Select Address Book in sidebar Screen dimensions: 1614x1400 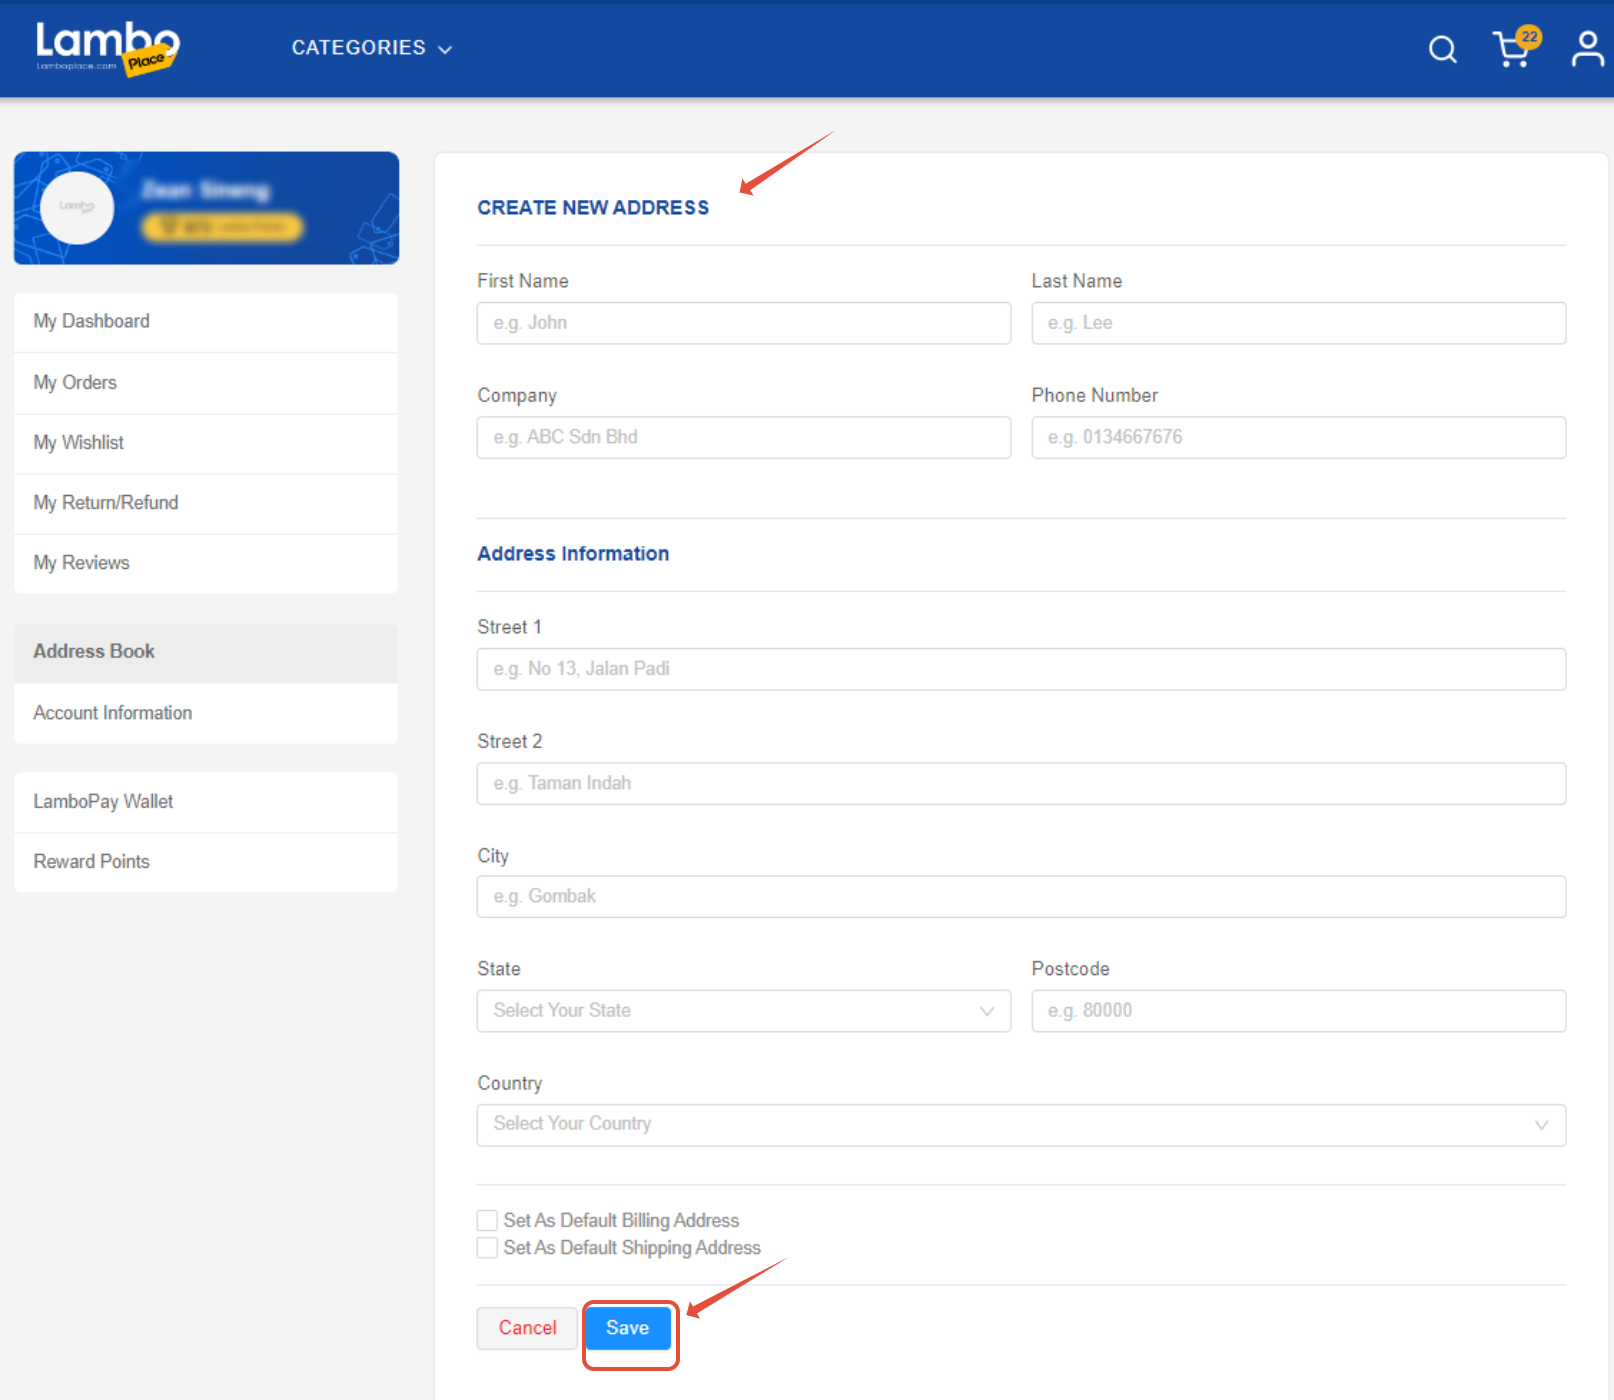tap(206, 652)
